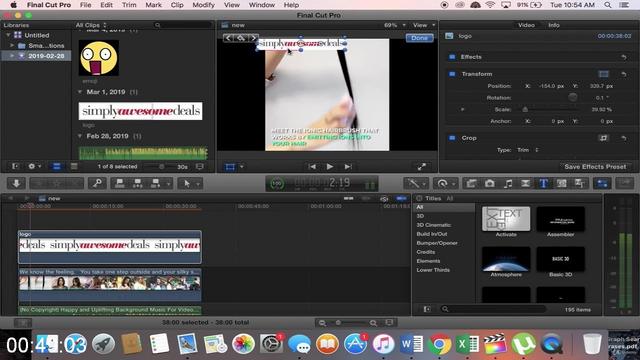Toggle skimming in the timeline header
The width and height of the screenshot is (640, 360).
coord(349,198)
